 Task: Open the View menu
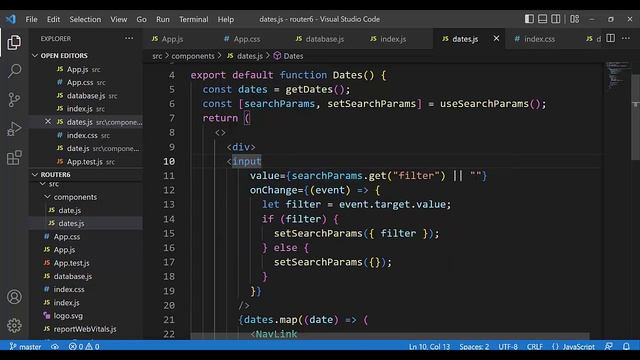(118, 19)
